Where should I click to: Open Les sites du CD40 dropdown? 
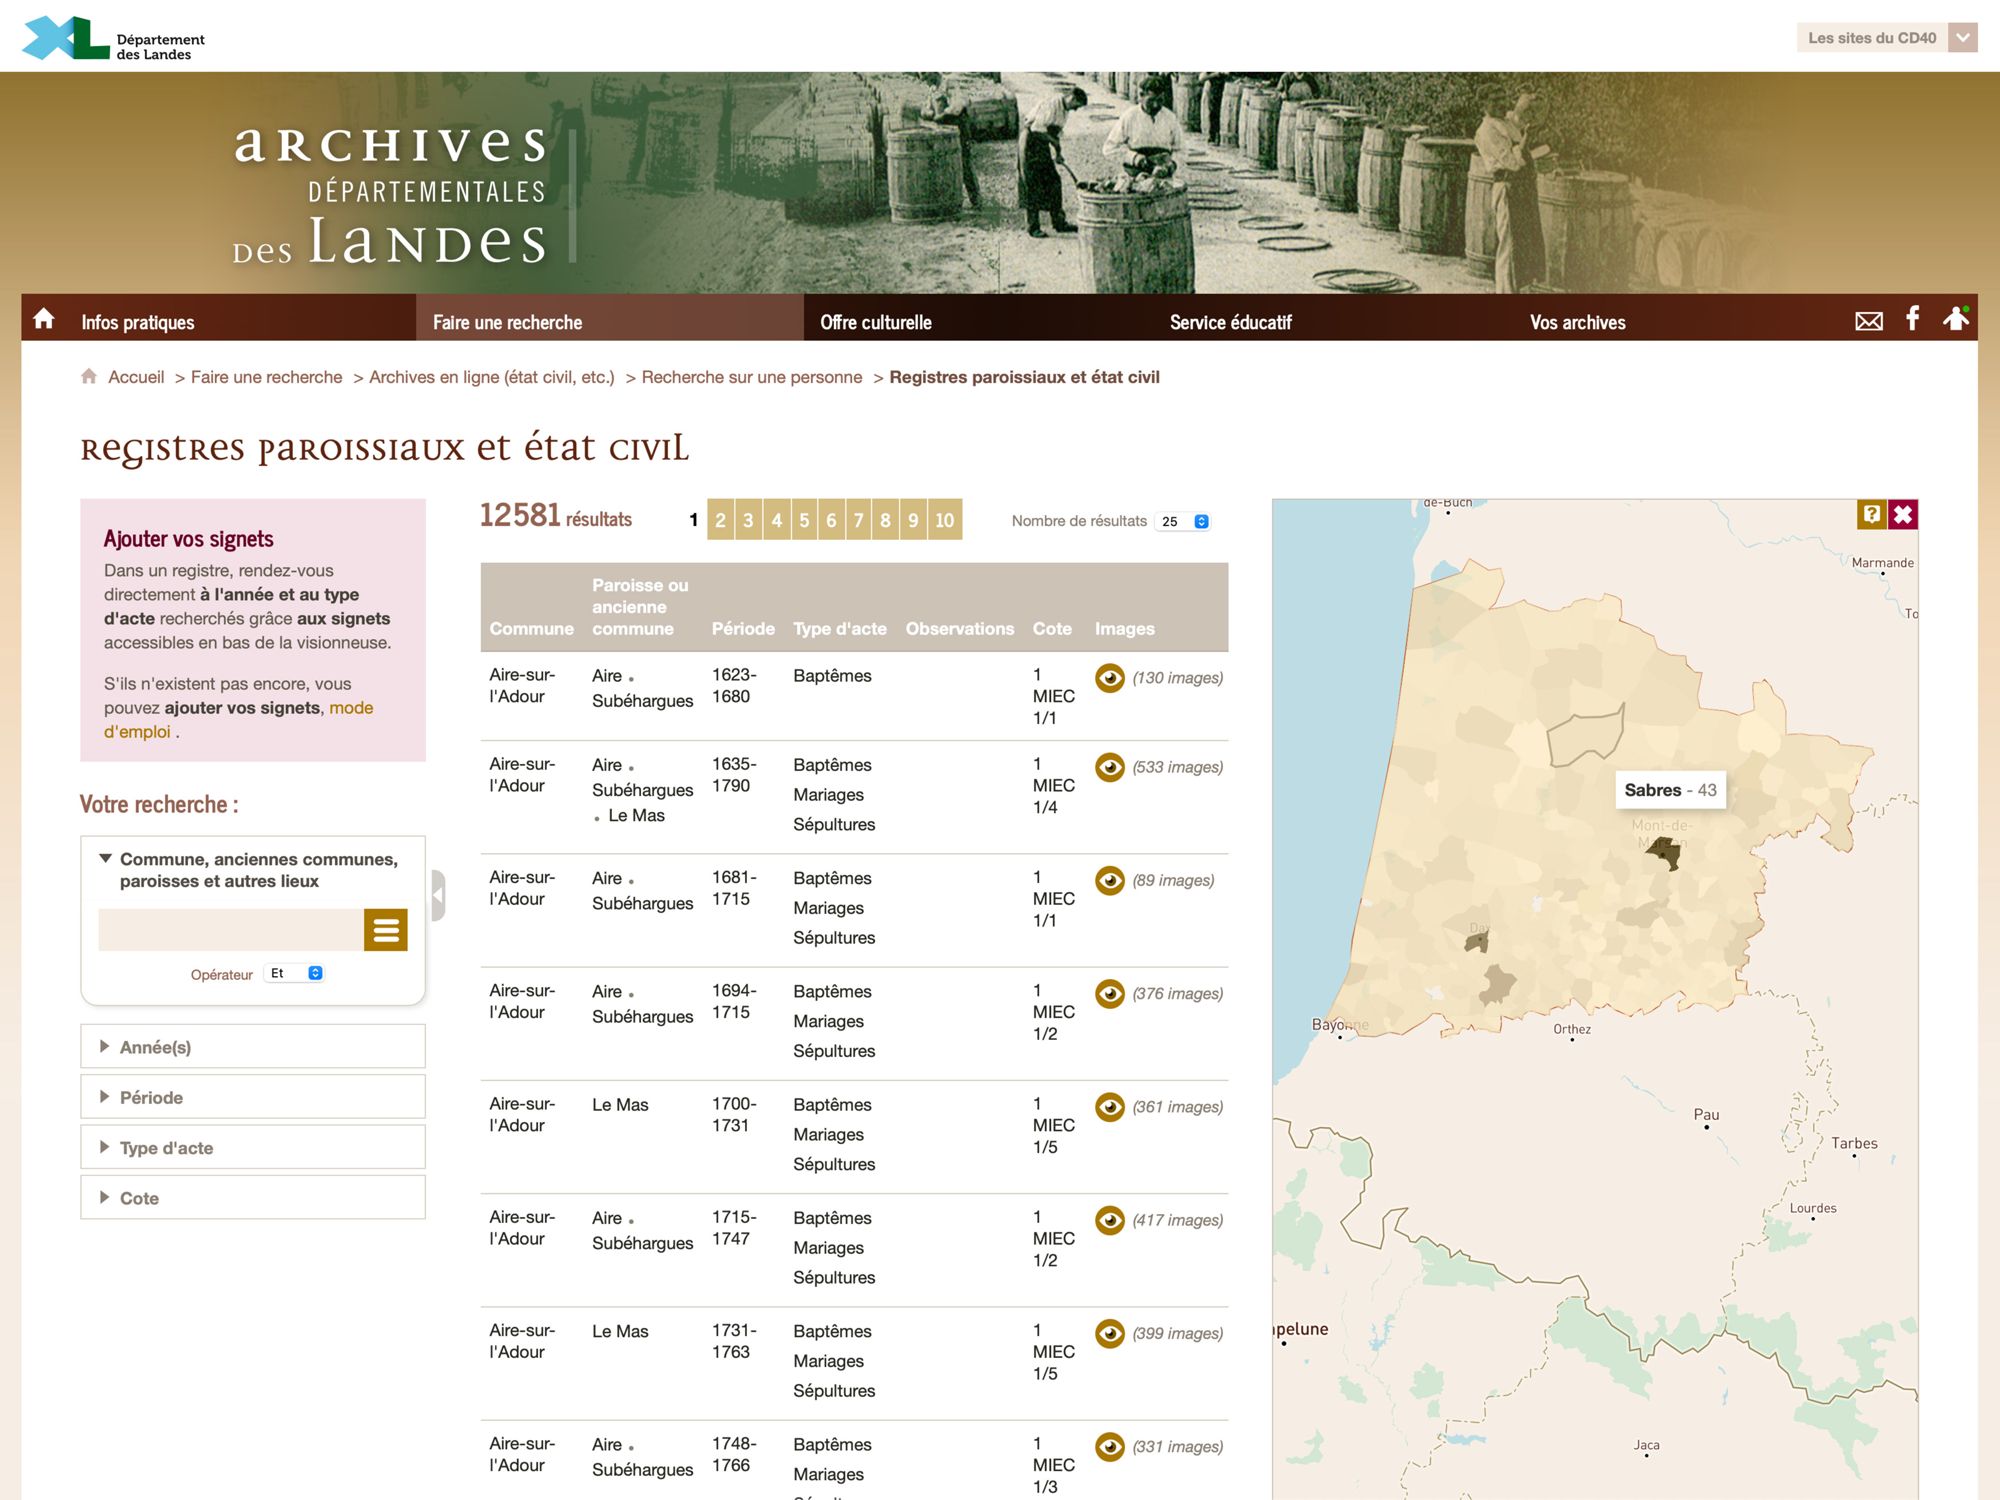click(1885, 38)
